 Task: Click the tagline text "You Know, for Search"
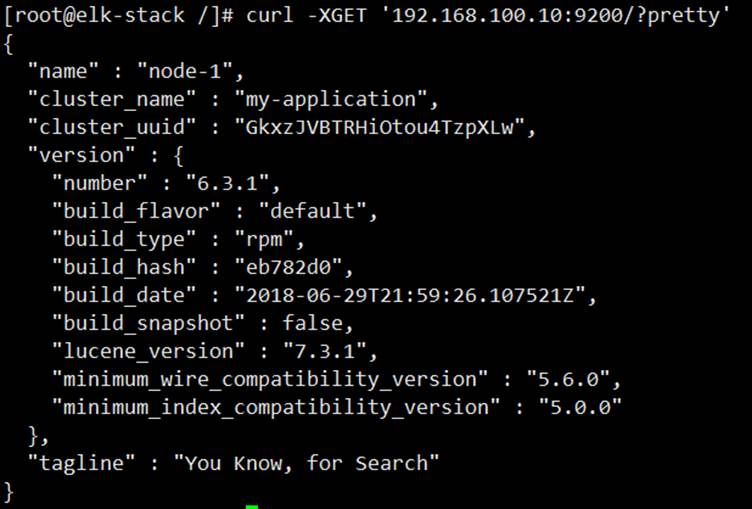pos(306,463)
